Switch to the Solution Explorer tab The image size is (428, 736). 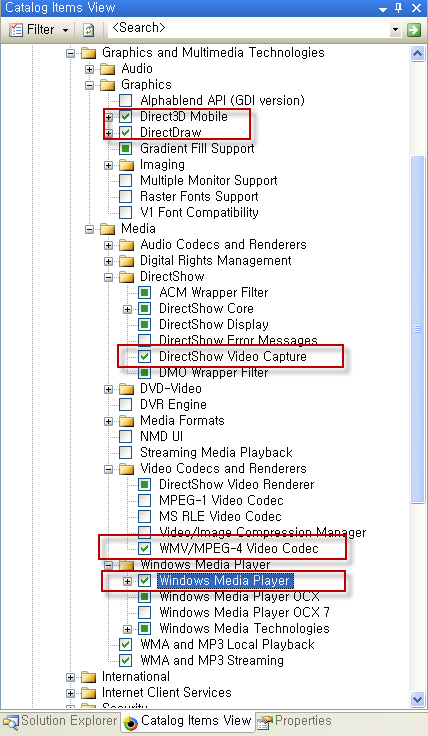coord(61,721)
